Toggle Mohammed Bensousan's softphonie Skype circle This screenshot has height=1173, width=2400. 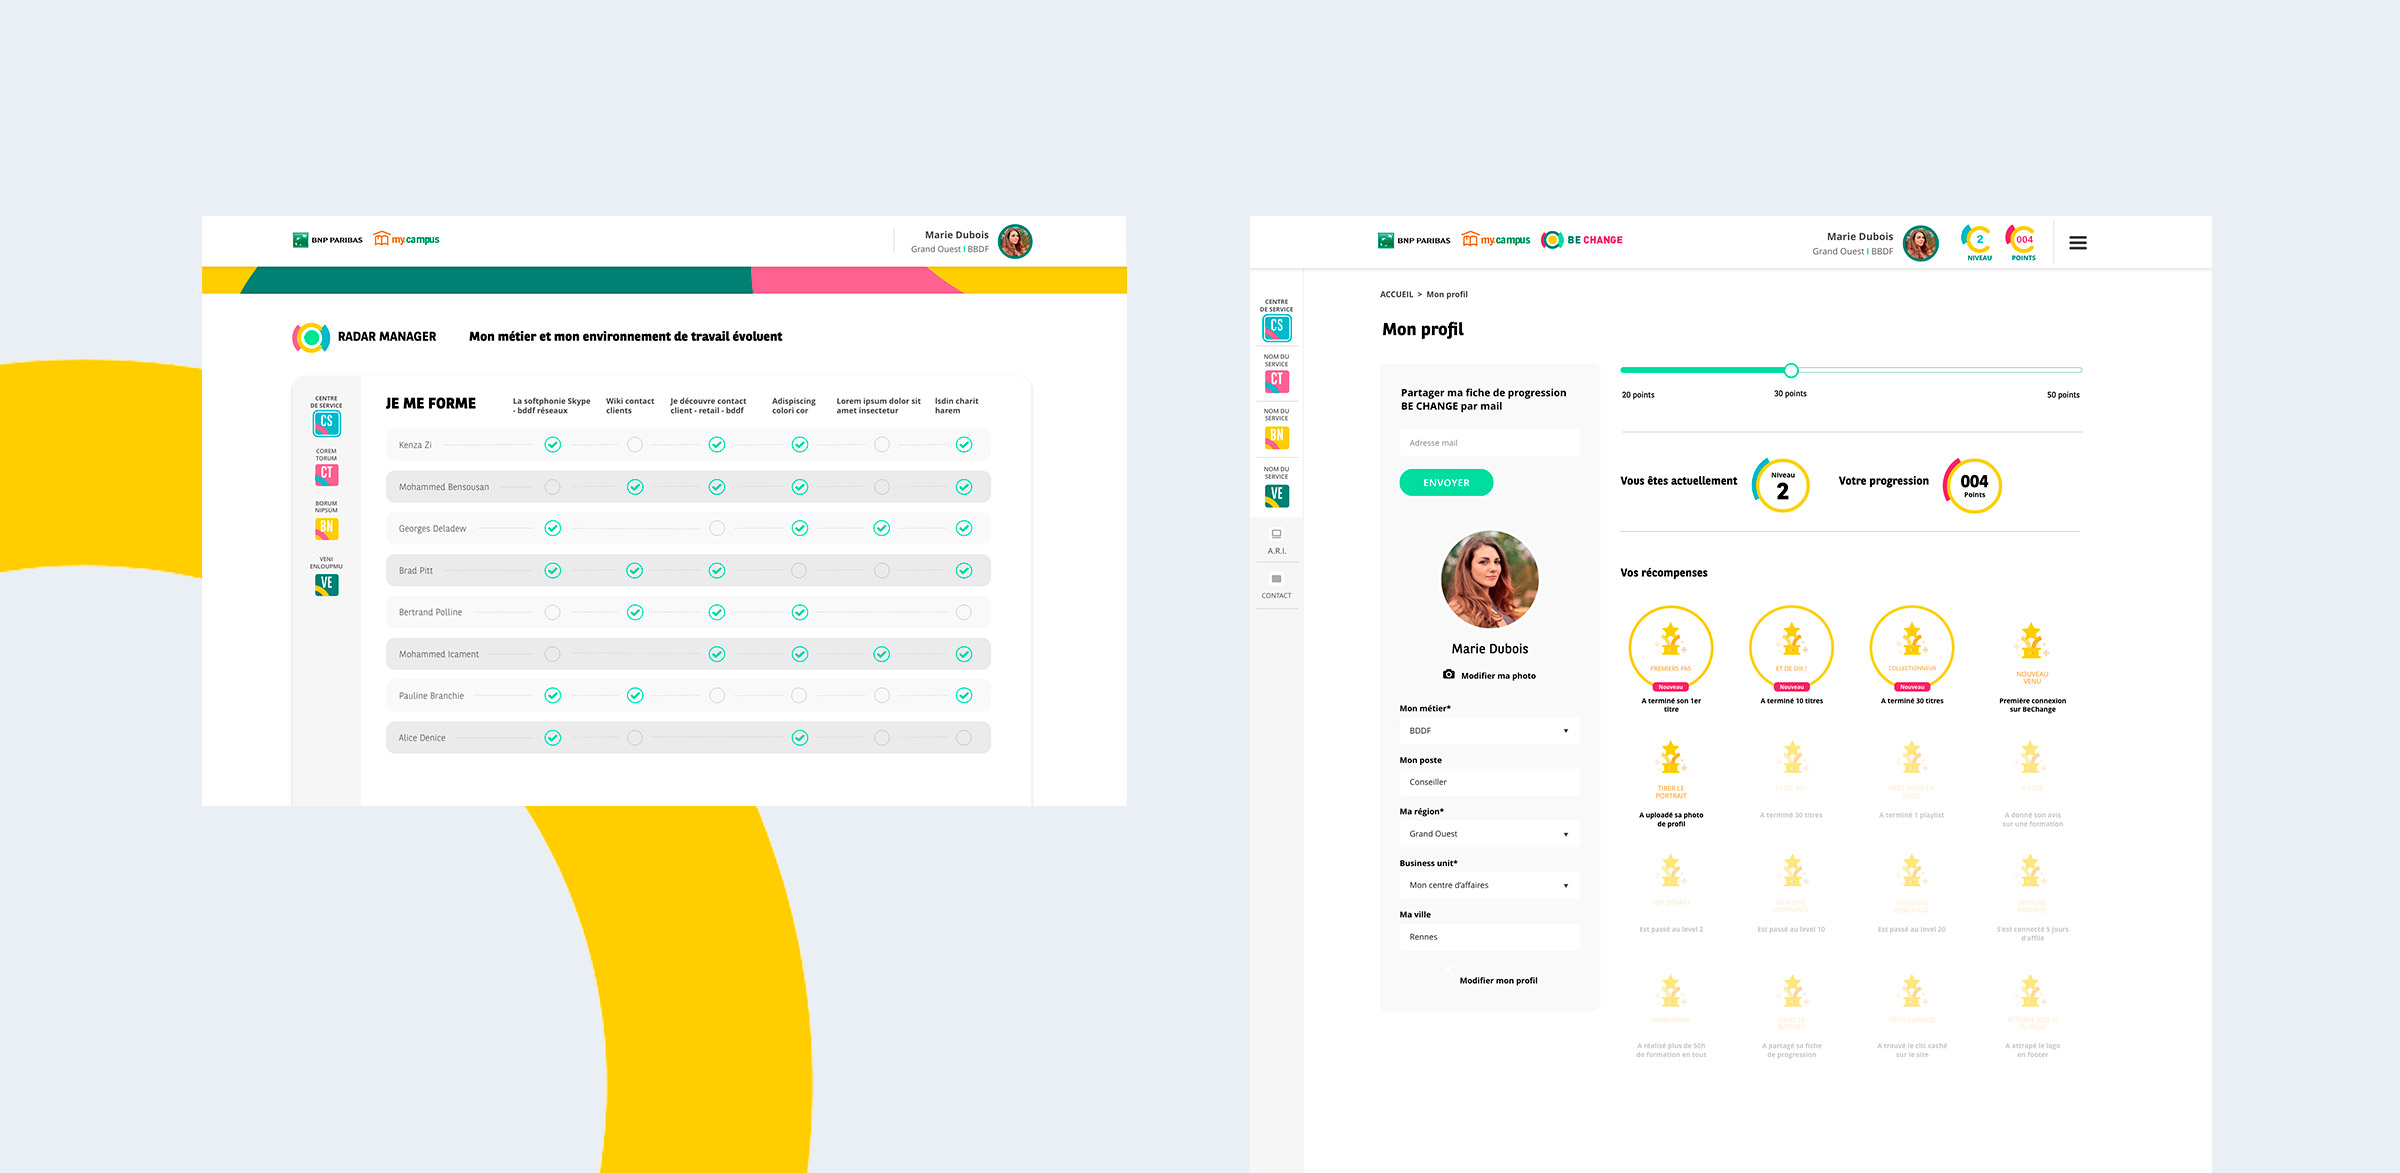click(553, 487)
